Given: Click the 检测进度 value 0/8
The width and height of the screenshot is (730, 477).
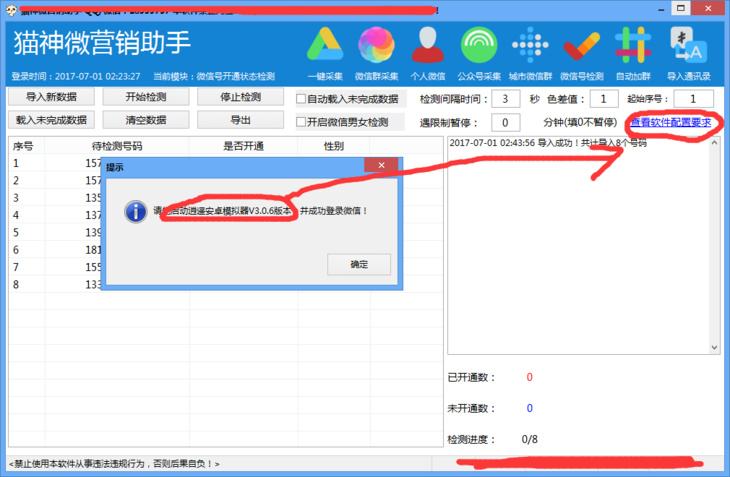Looking at the screenshot, I should (529, 439).
